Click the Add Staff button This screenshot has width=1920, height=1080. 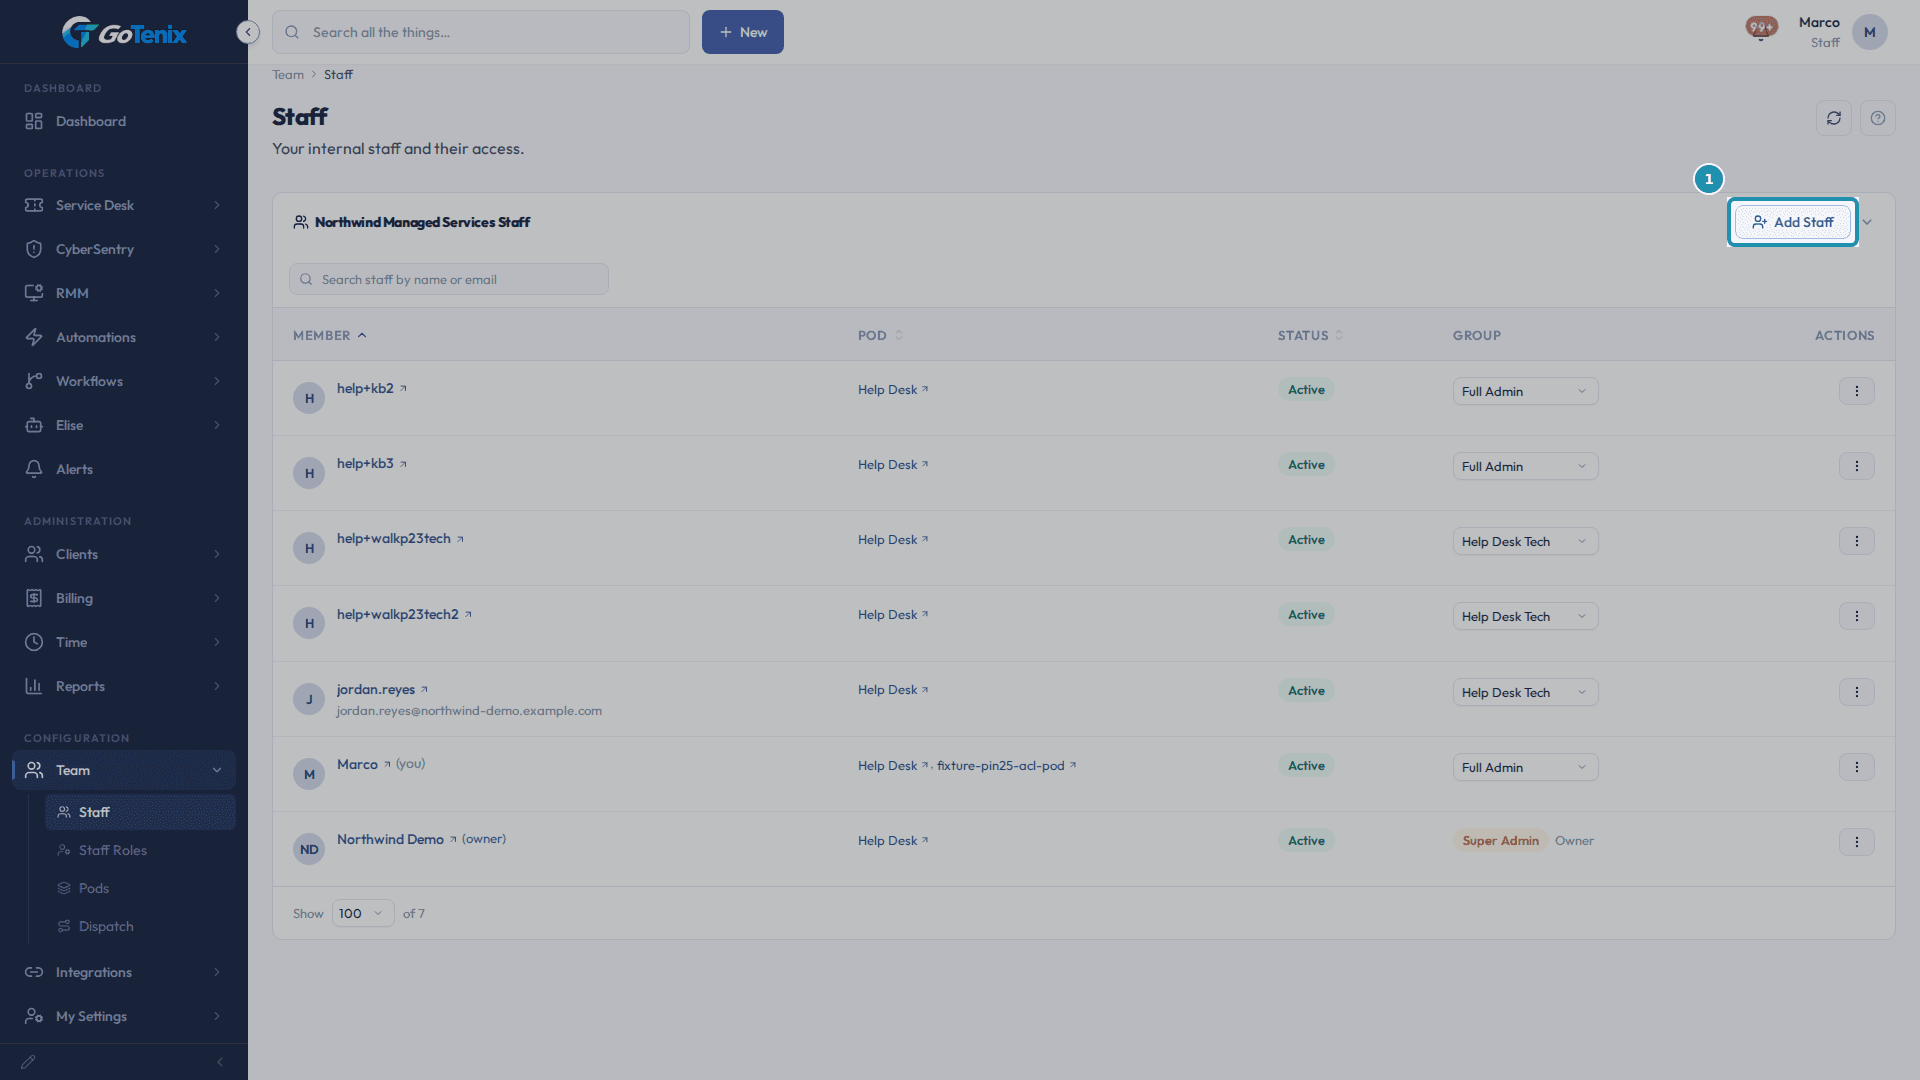click(1792, 222)
